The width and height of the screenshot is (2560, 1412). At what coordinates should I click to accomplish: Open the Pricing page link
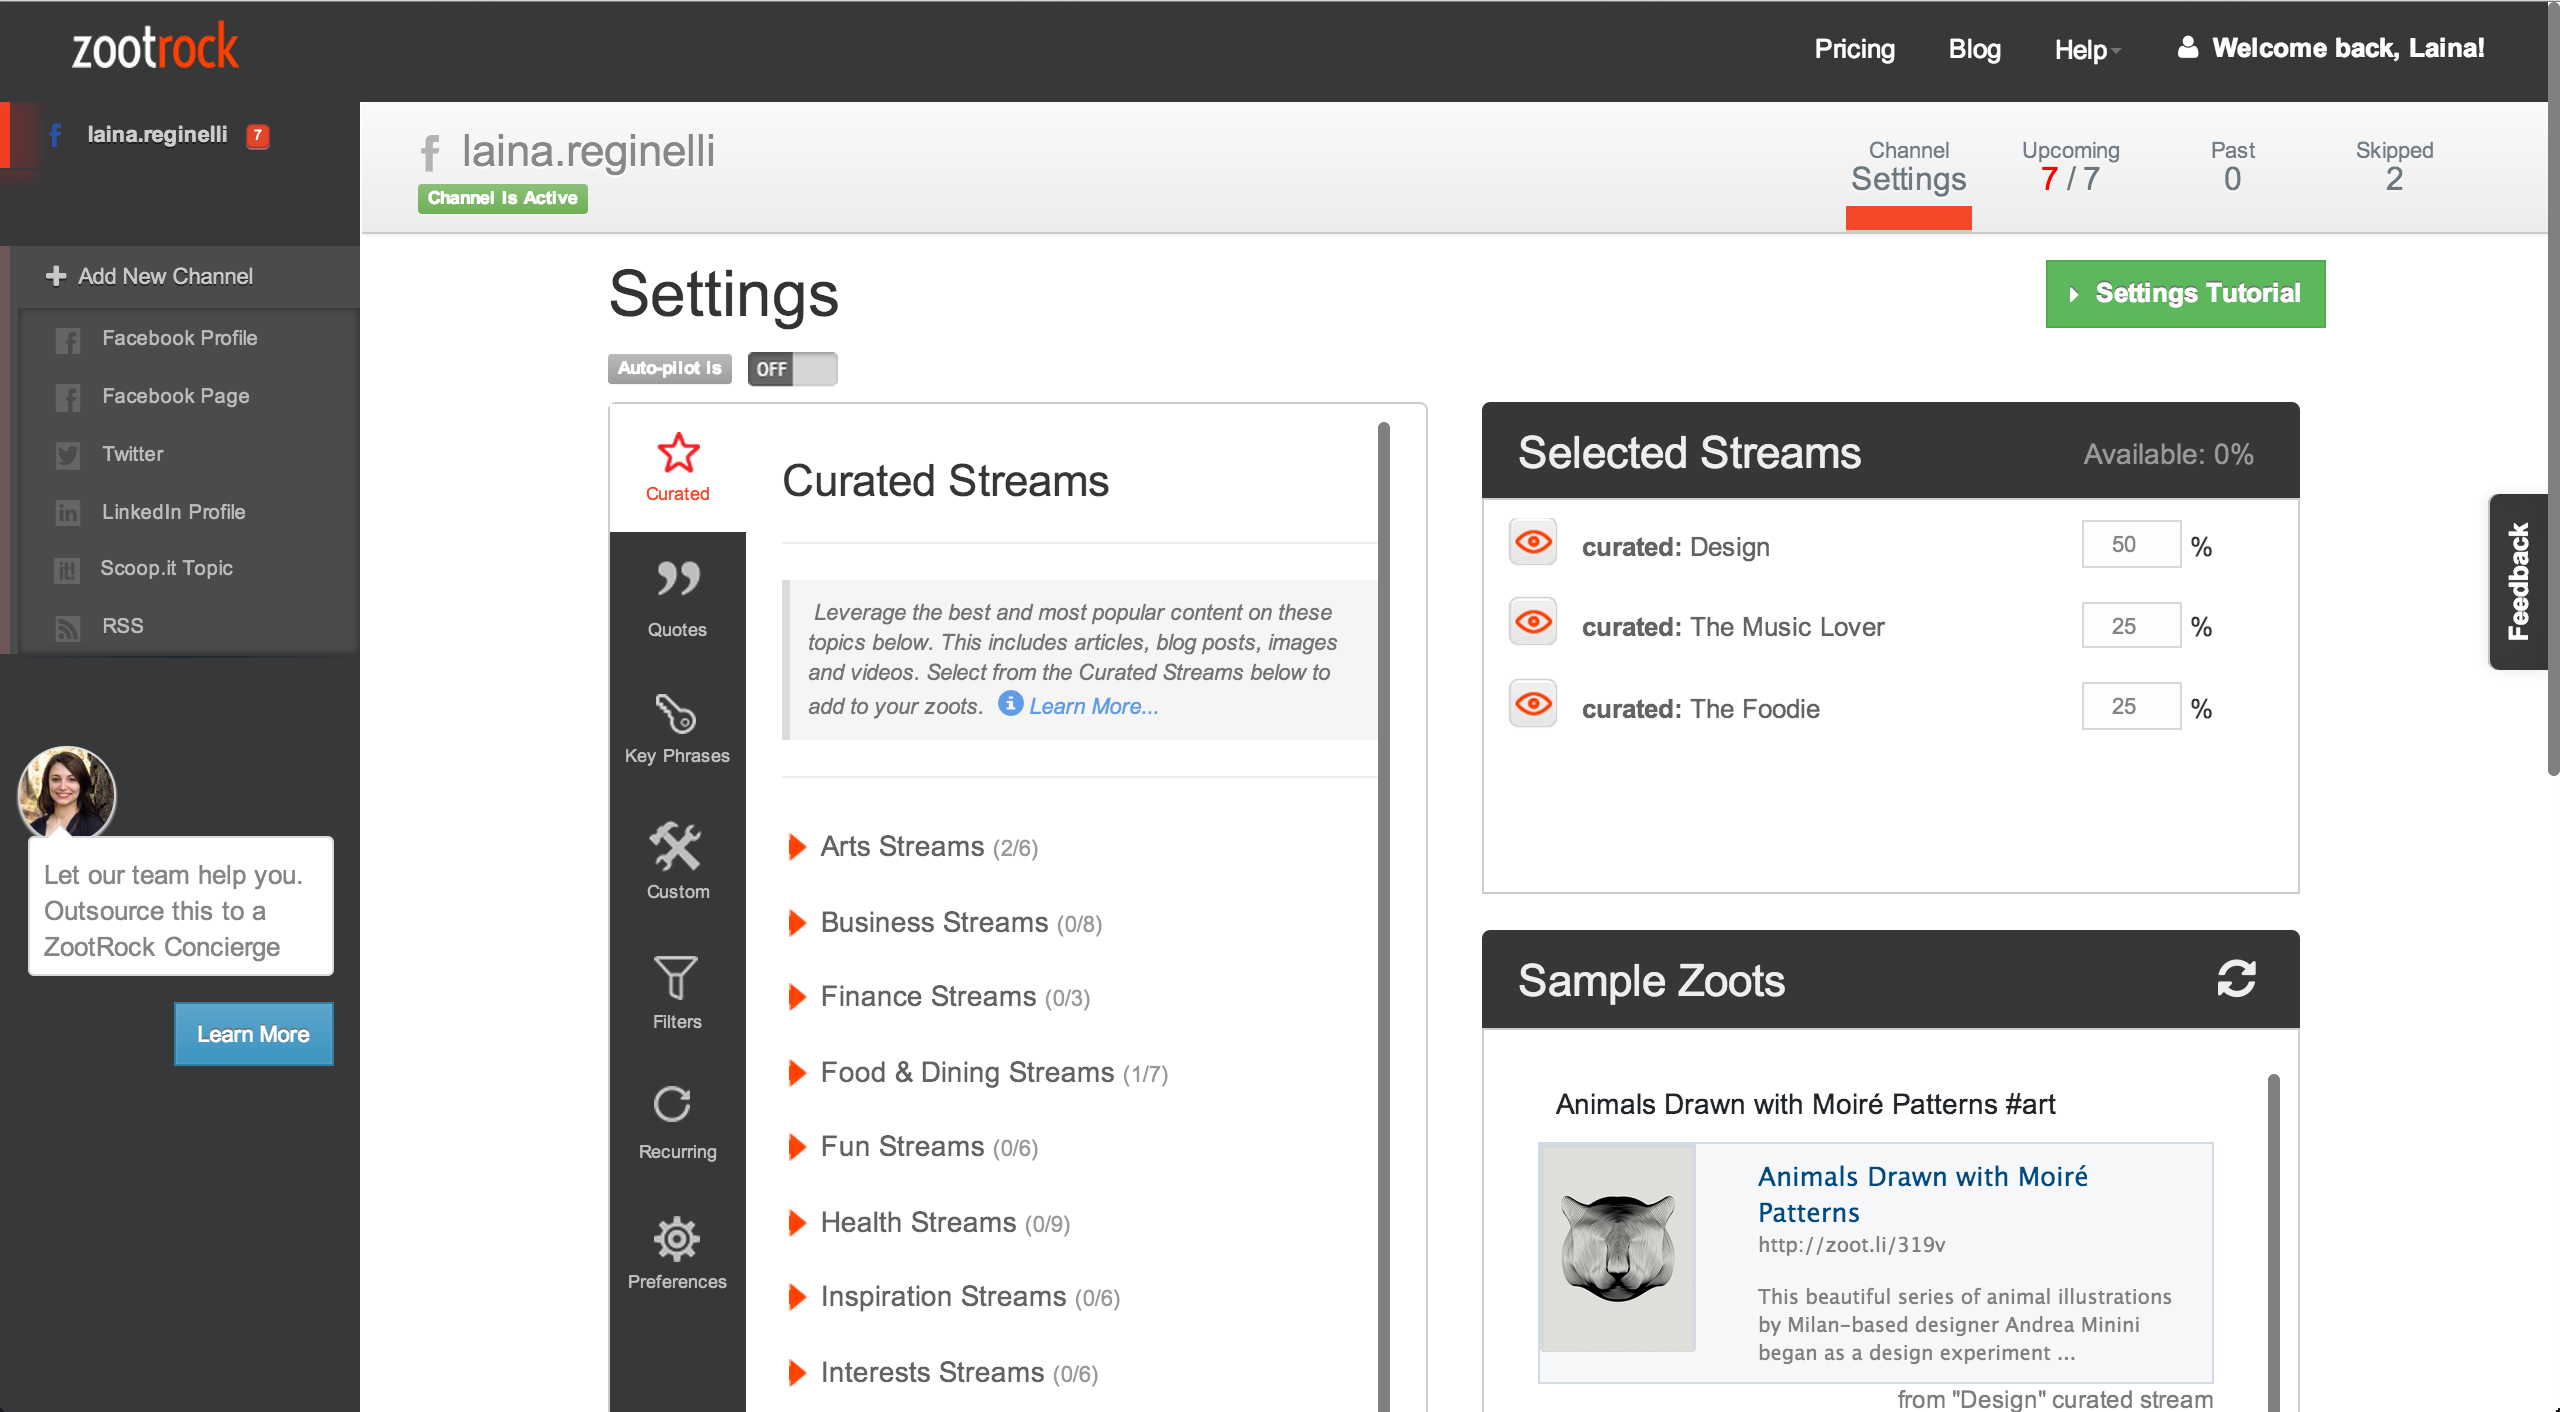pos(1854,49)
